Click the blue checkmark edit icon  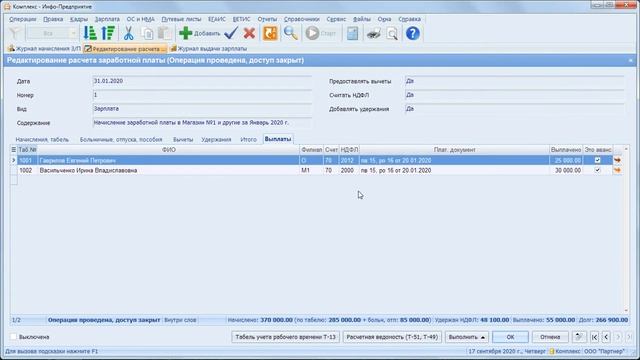click(231, 33)
